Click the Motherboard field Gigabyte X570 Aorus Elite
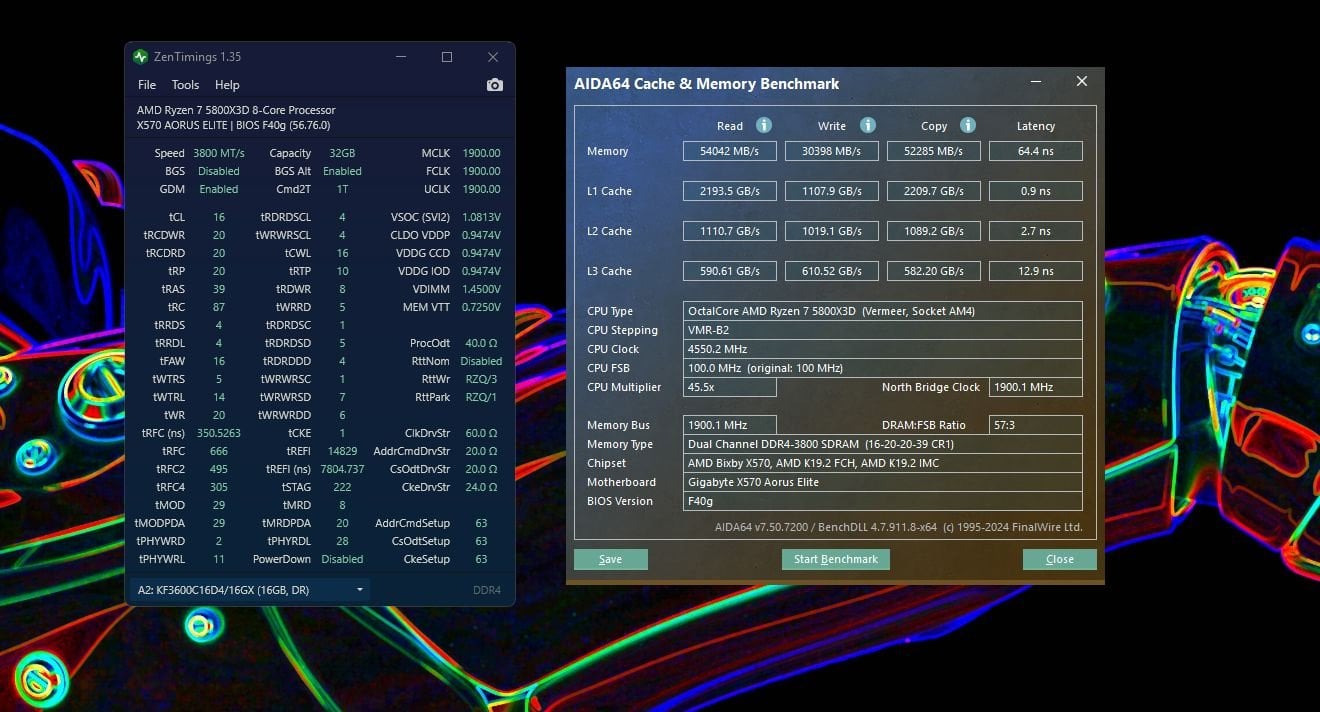 (x=883, y=482)
